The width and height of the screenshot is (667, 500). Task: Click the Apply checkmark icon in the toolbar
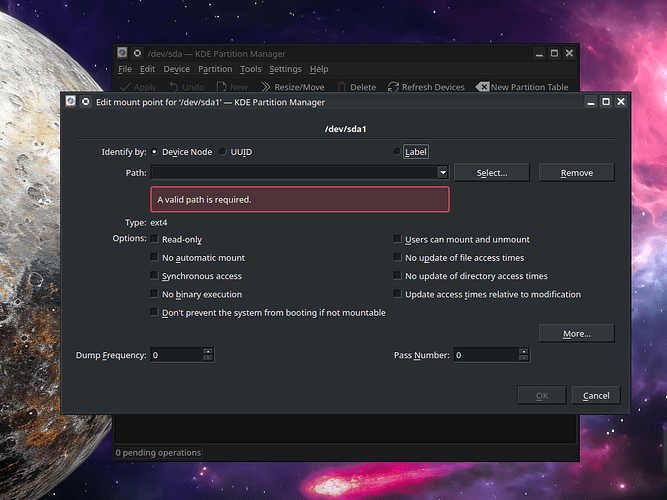[125, 87]
